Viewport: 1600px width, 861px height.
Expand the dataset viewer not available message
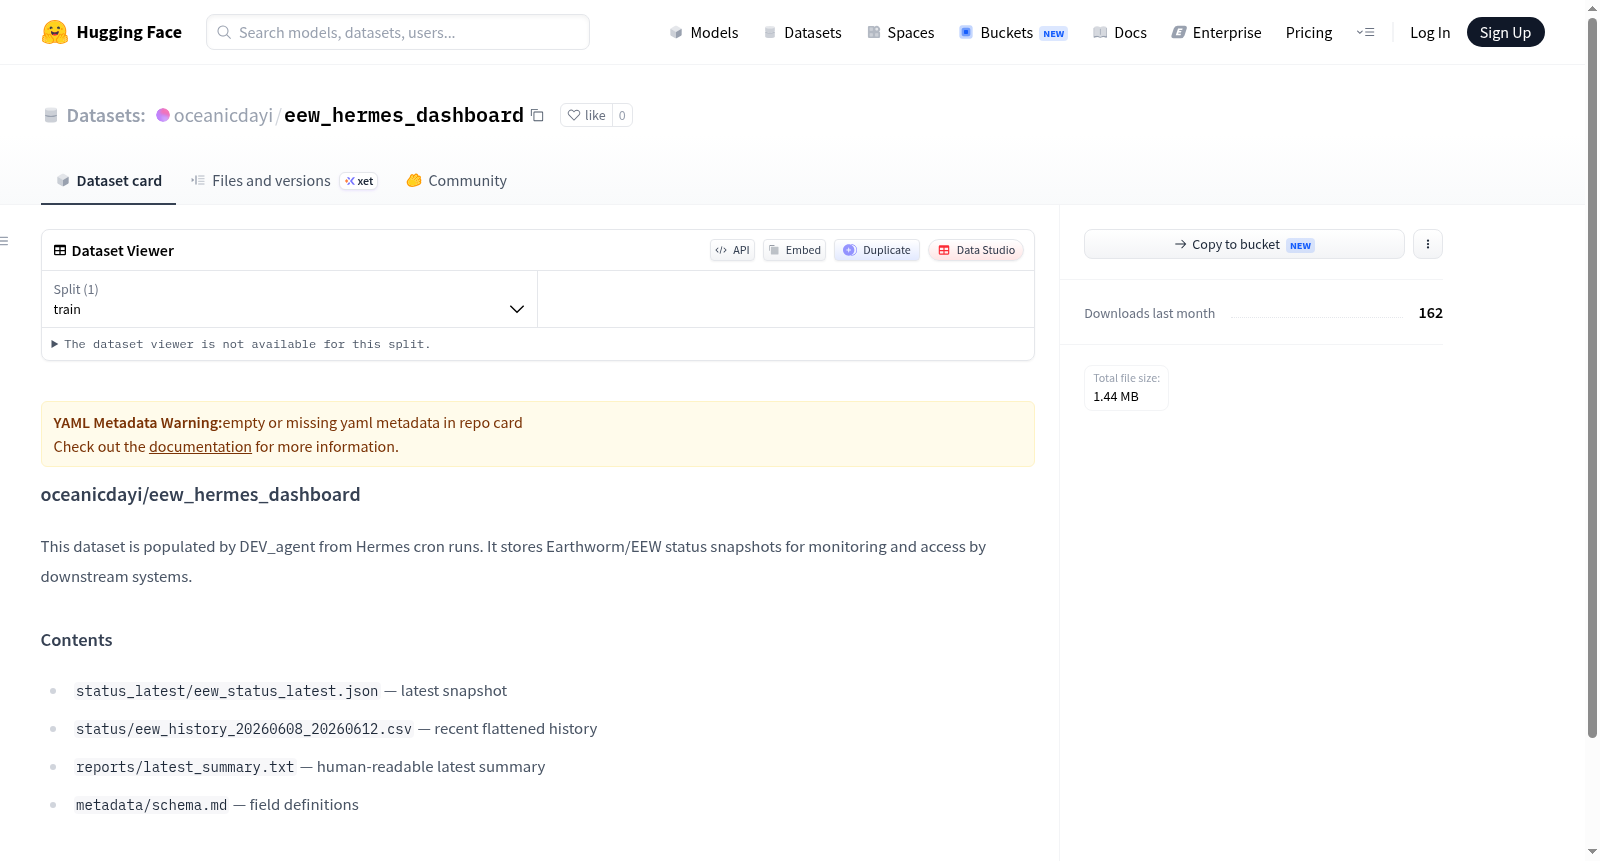(x=241, y=344)
